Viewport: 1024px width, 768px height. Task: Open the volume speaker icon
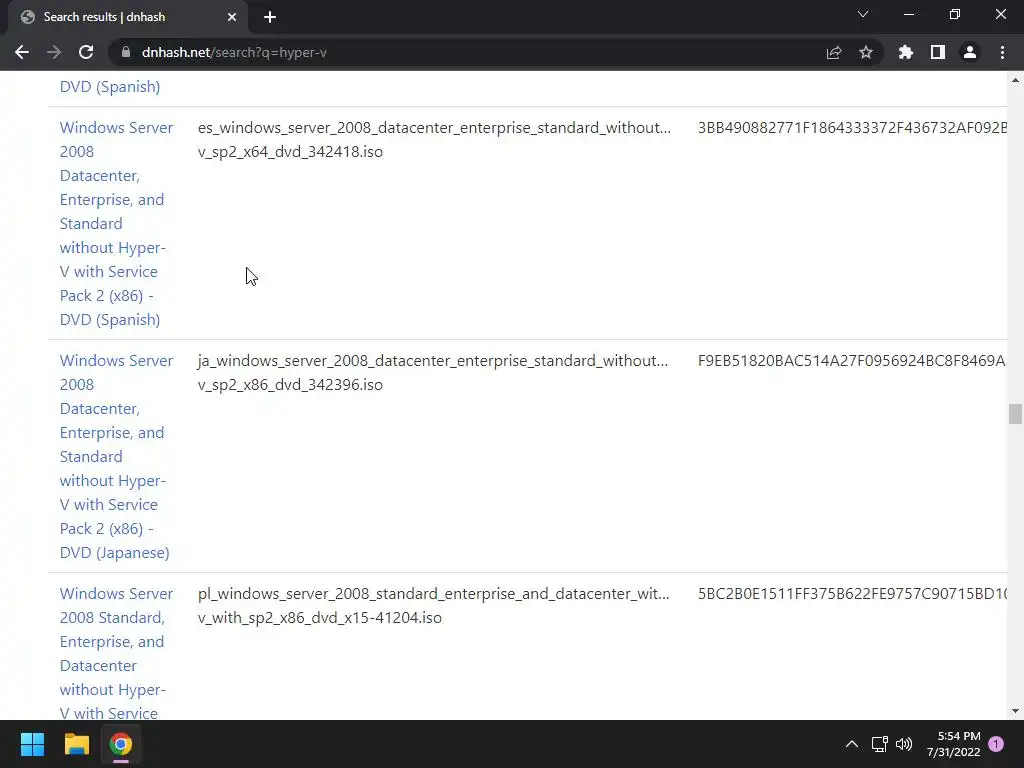[x=904, y=744]
